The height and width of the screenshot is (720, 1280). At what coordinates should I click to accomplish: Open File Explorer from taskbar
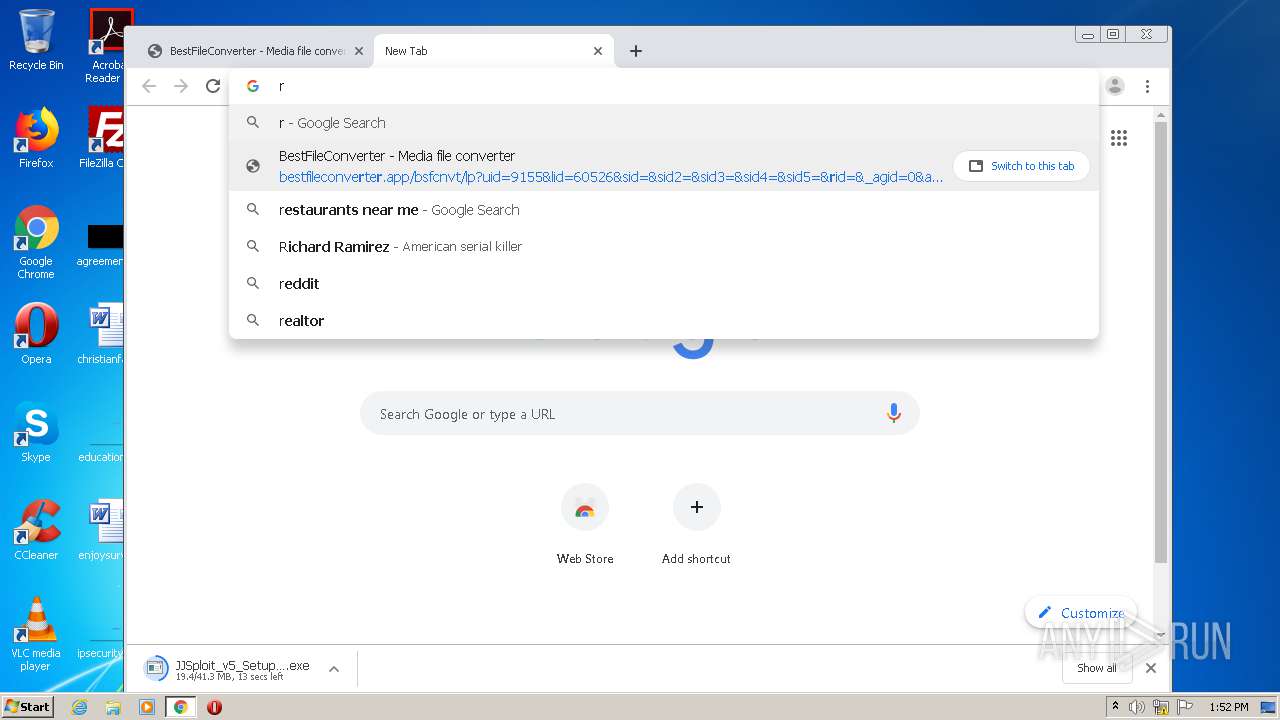click(x=113, y=707)
